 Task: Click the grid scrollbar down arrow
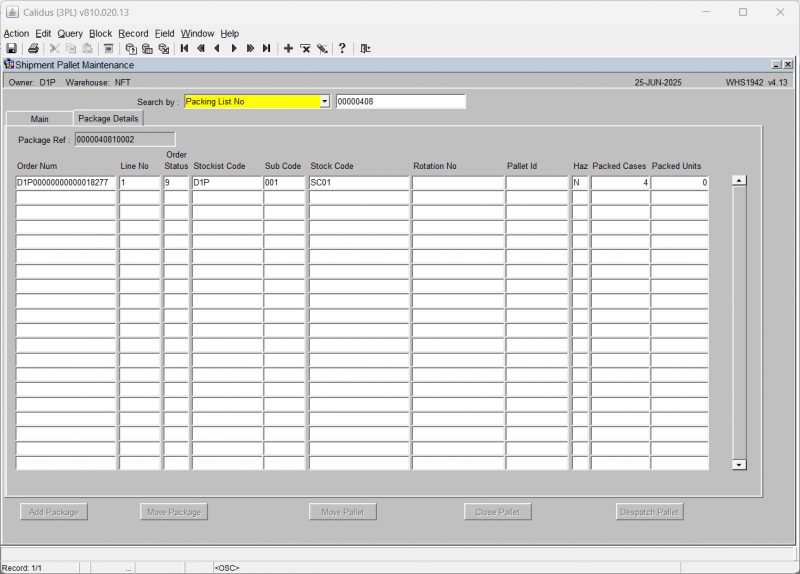[739, 464]
